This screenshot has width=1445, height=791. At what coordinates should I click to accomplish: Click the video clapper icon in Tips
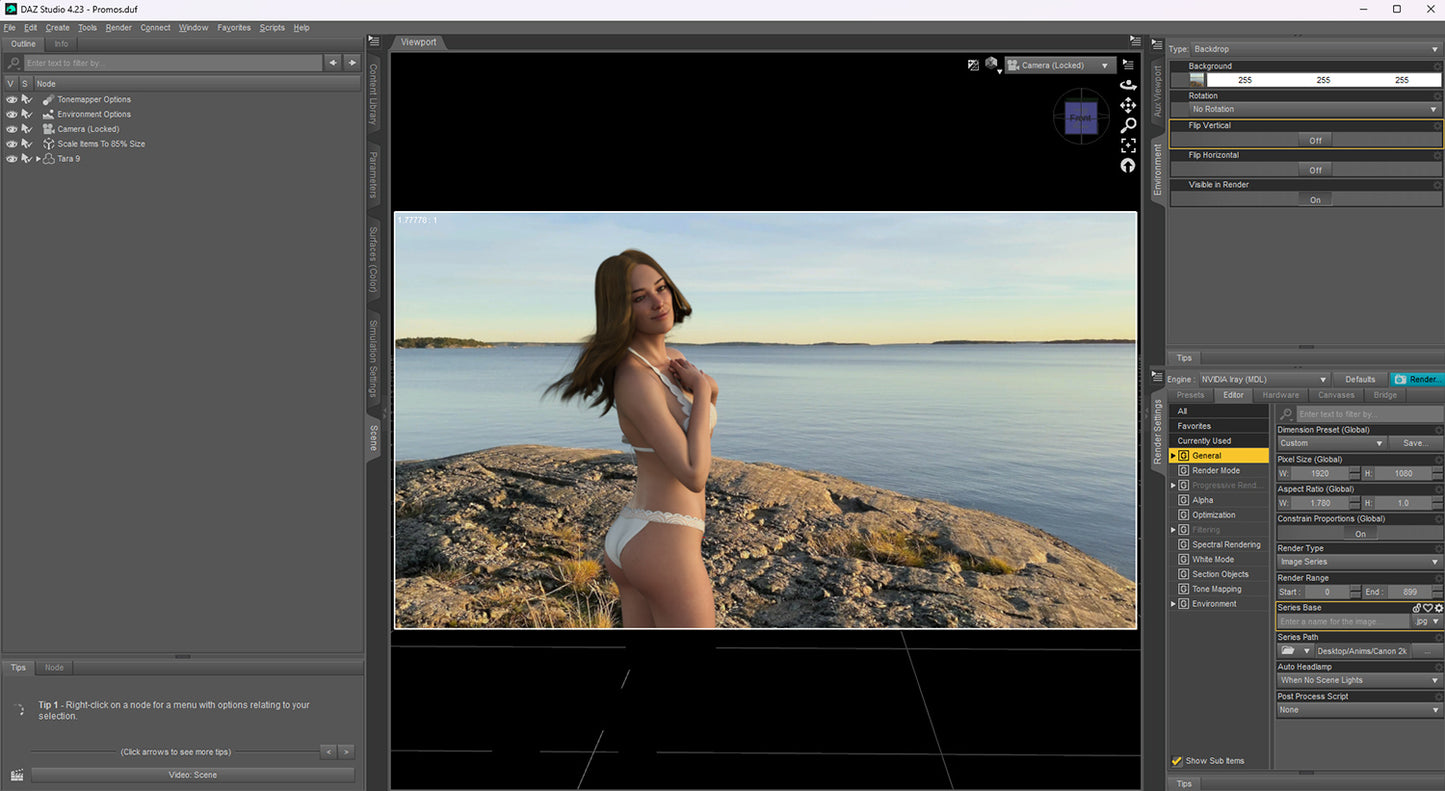point(17,775)
